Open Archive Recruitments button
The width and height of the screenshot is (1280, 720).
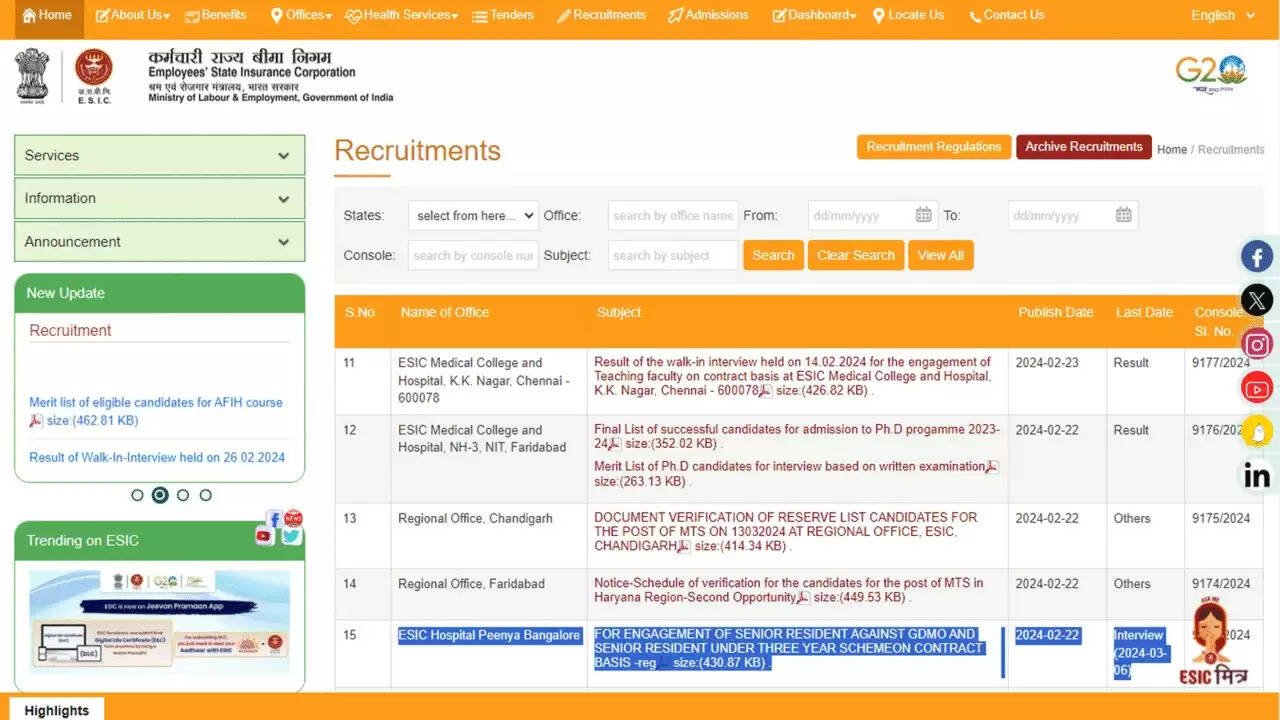[1084, 147]
